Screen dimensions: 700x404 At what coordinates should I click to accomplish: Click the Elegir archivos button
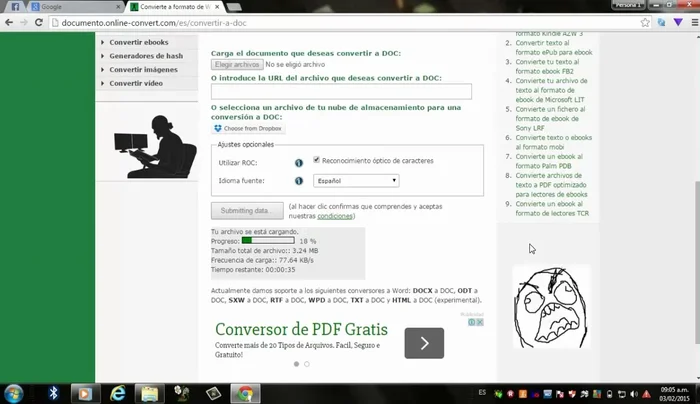[237, 64]
